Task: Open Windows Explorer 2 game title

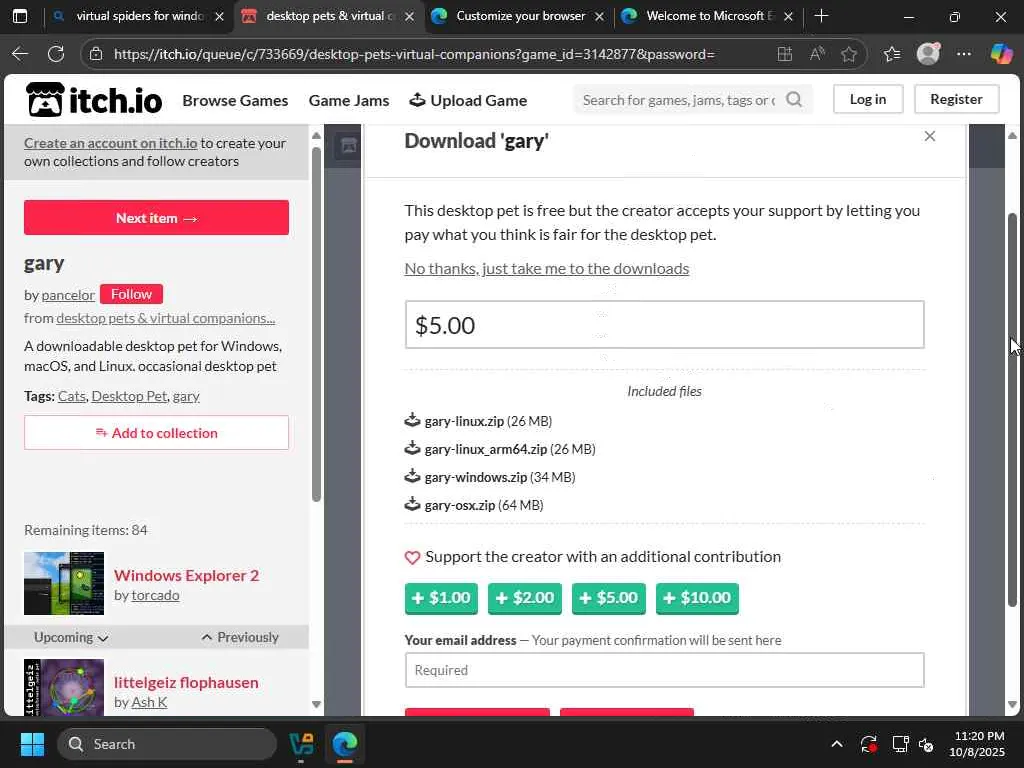Action: pos(186,575)
